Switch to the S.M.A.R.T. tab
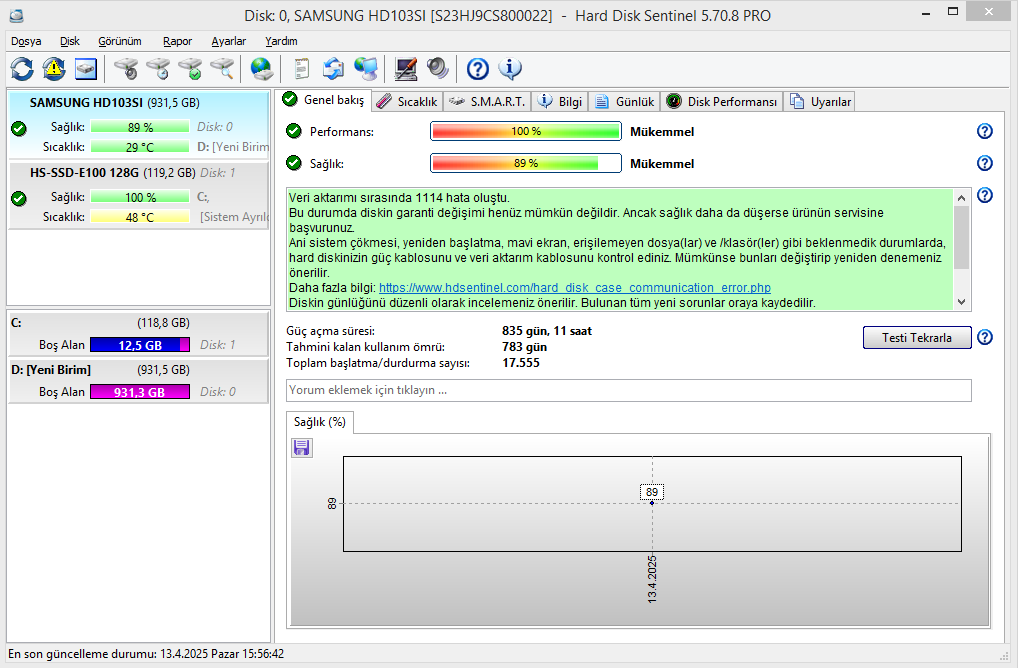This screenshot has width=1018, height=668. [x=488, y=102]
